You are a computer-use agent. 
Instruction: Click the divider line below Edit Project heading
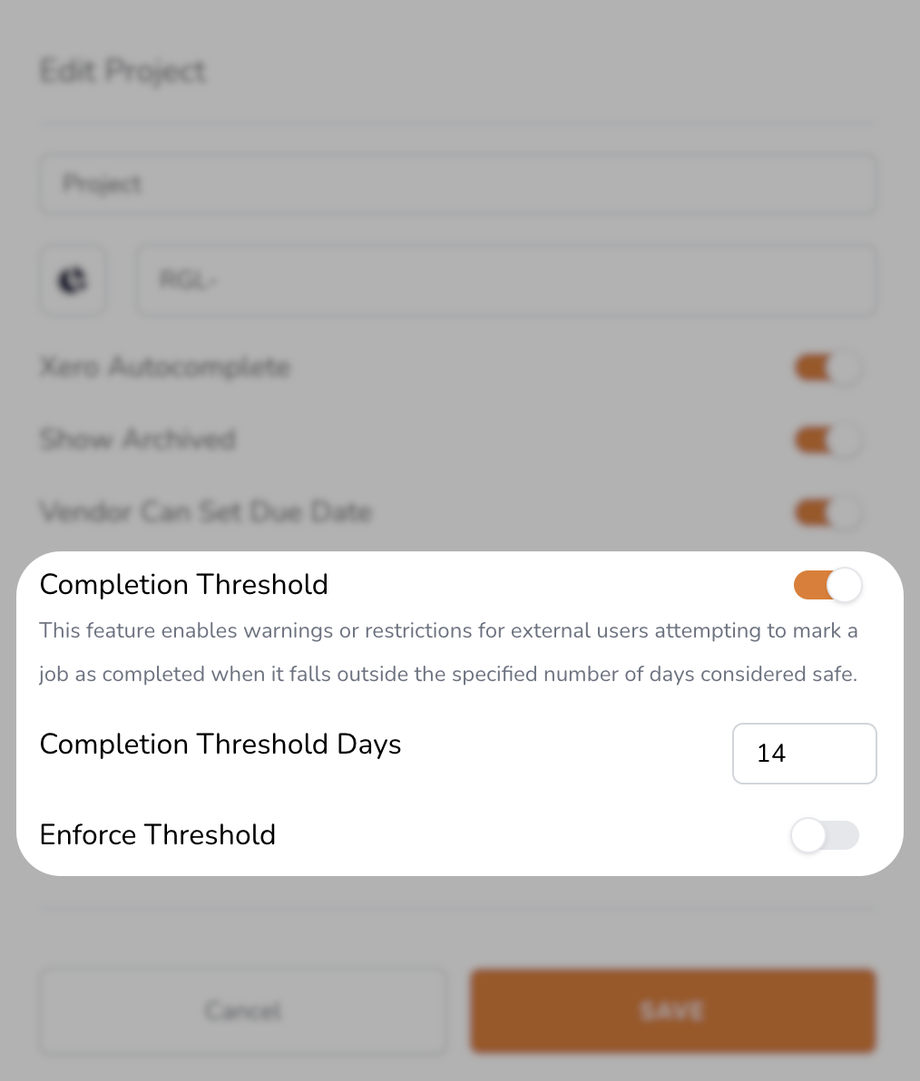click(457, 123)
